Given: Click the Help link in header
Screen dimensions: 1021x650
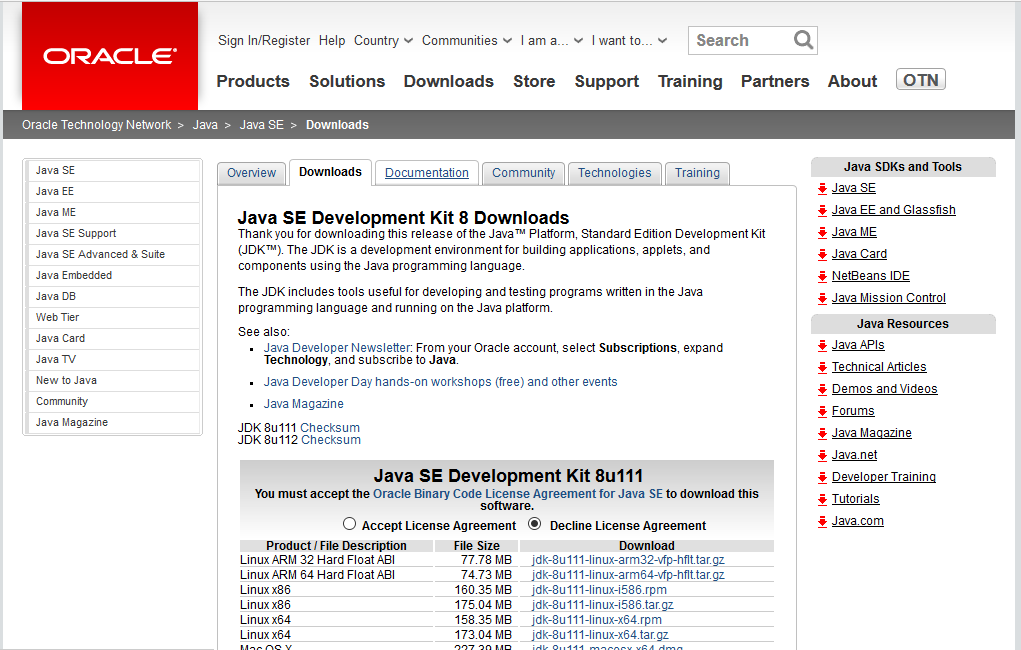Looking at the screenshot, I should [331, 40].
